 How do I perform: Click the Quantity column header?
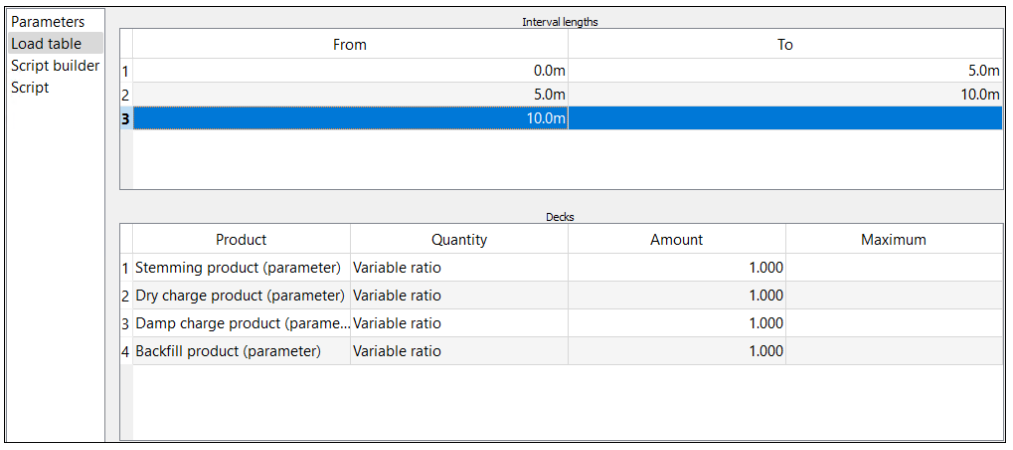[459, 239]
